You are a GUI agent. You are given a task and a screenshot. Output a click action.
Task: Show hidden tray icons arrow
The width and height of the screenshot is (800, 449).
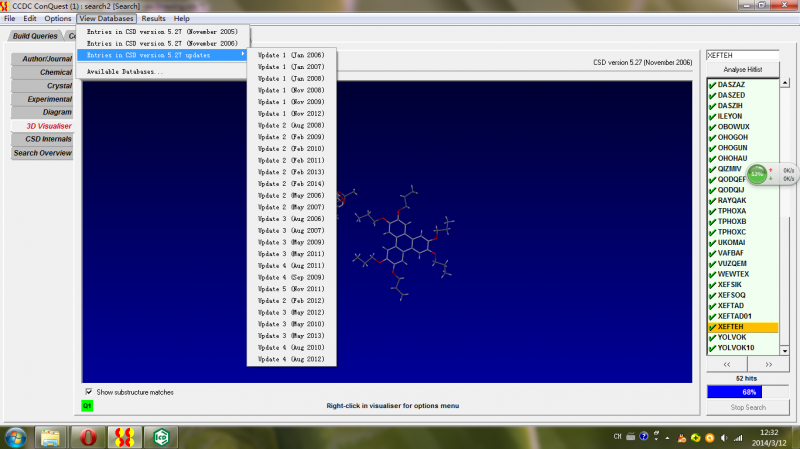[x=667, y=438]
